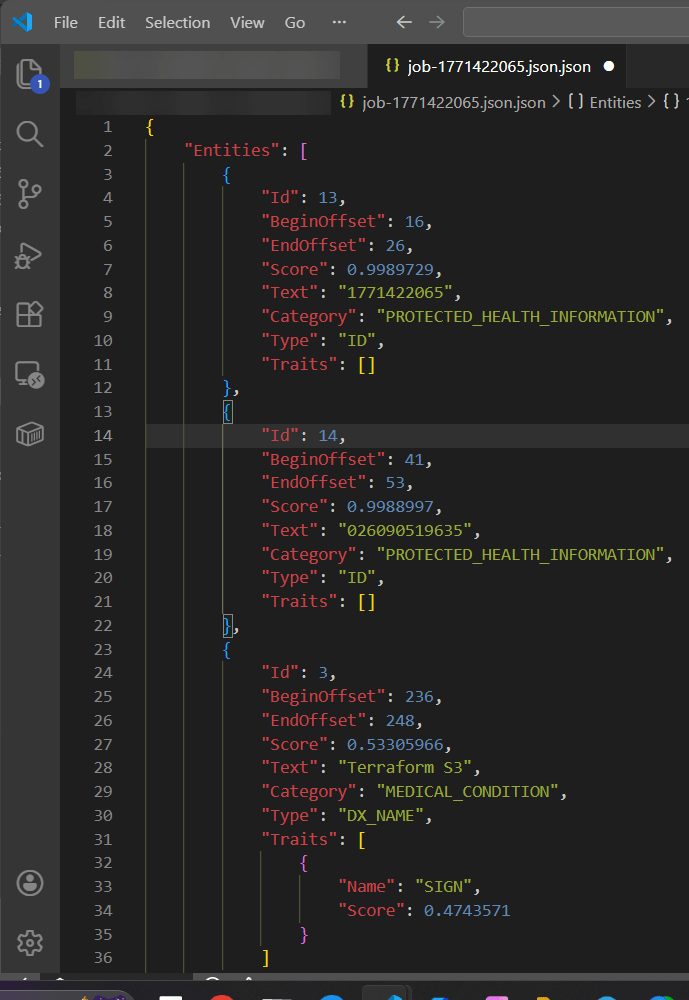Image resolution: width=689 pixels, height=1000 pixels.
Task: Open the View menu
Action: (x=247, y=22)
